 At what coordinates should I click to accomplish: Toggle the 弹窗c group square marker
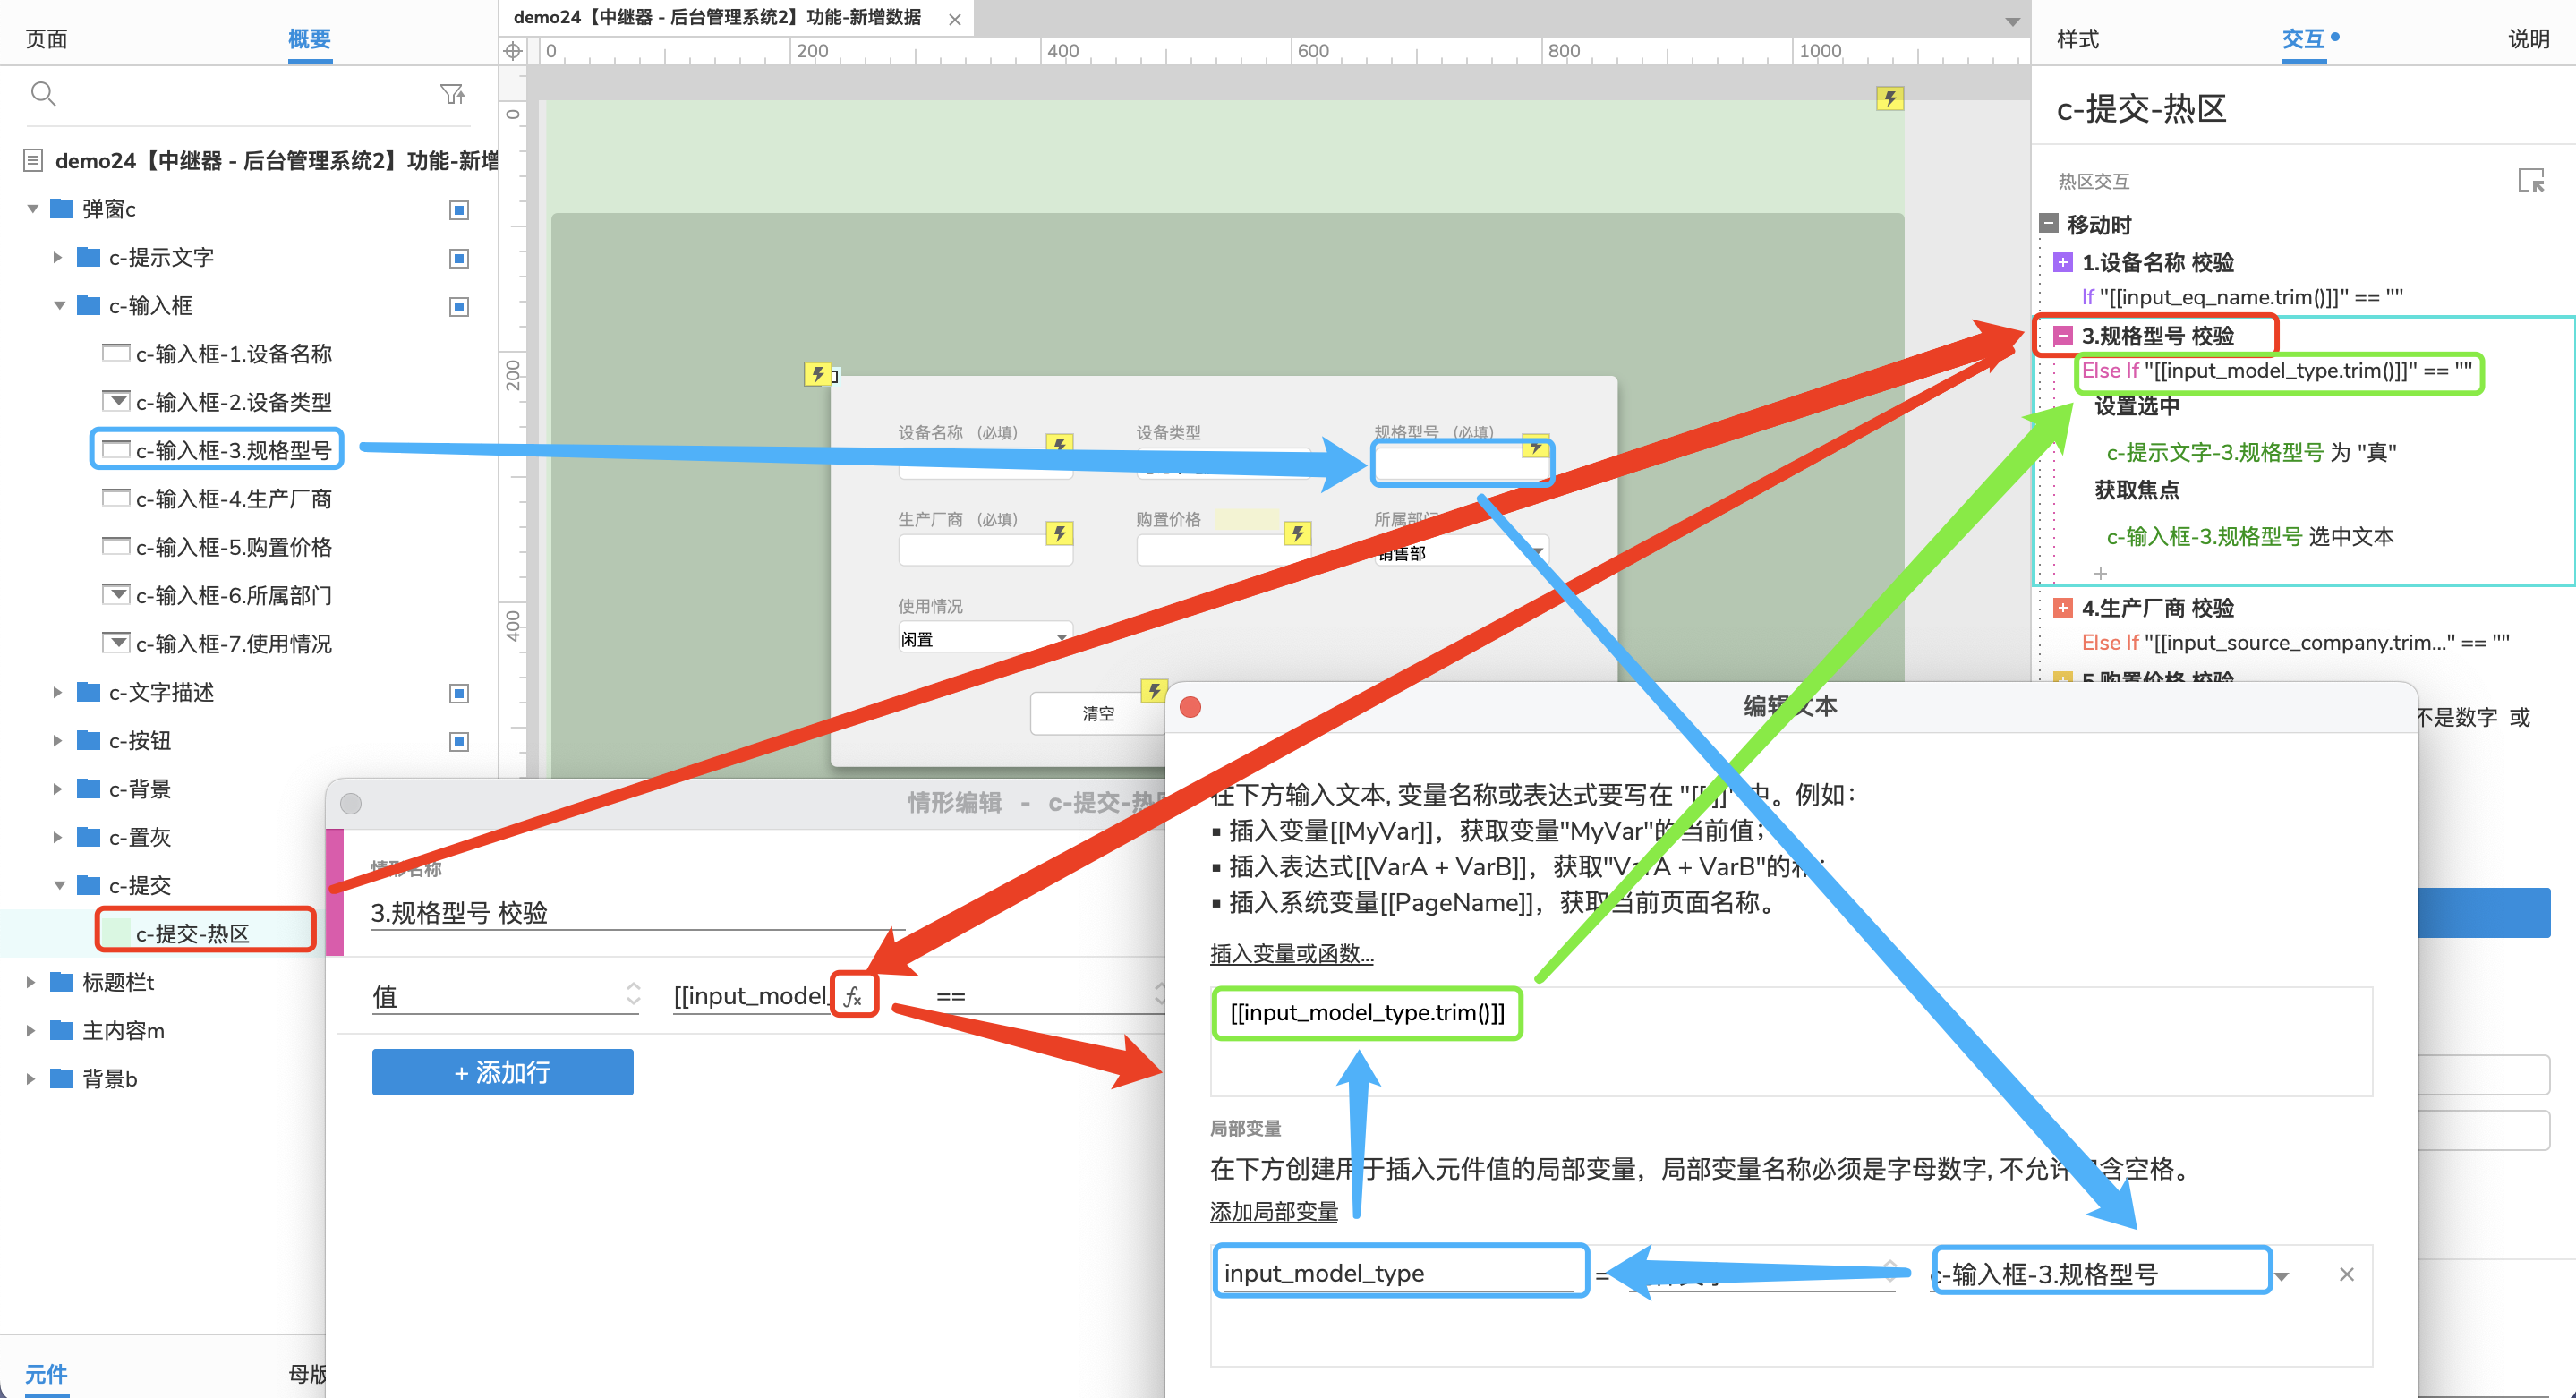pos(459,209)
